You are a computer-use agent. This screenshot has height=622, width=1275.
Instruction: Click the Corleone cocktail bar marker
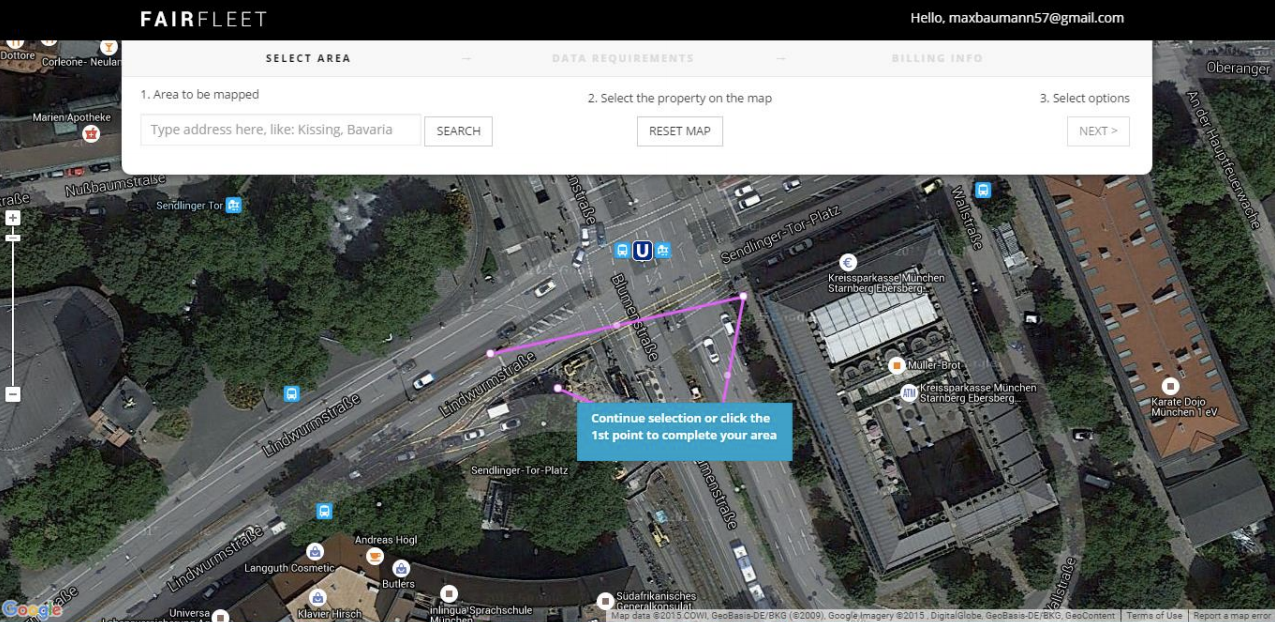pos(108,46)
